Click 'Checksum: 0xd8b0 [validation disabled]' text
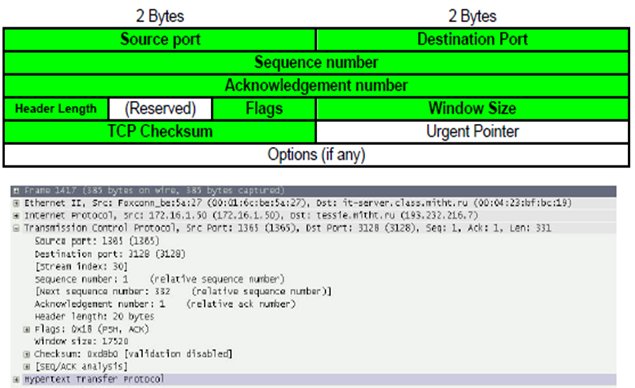 pyautogui.click(x=133, y=354)
